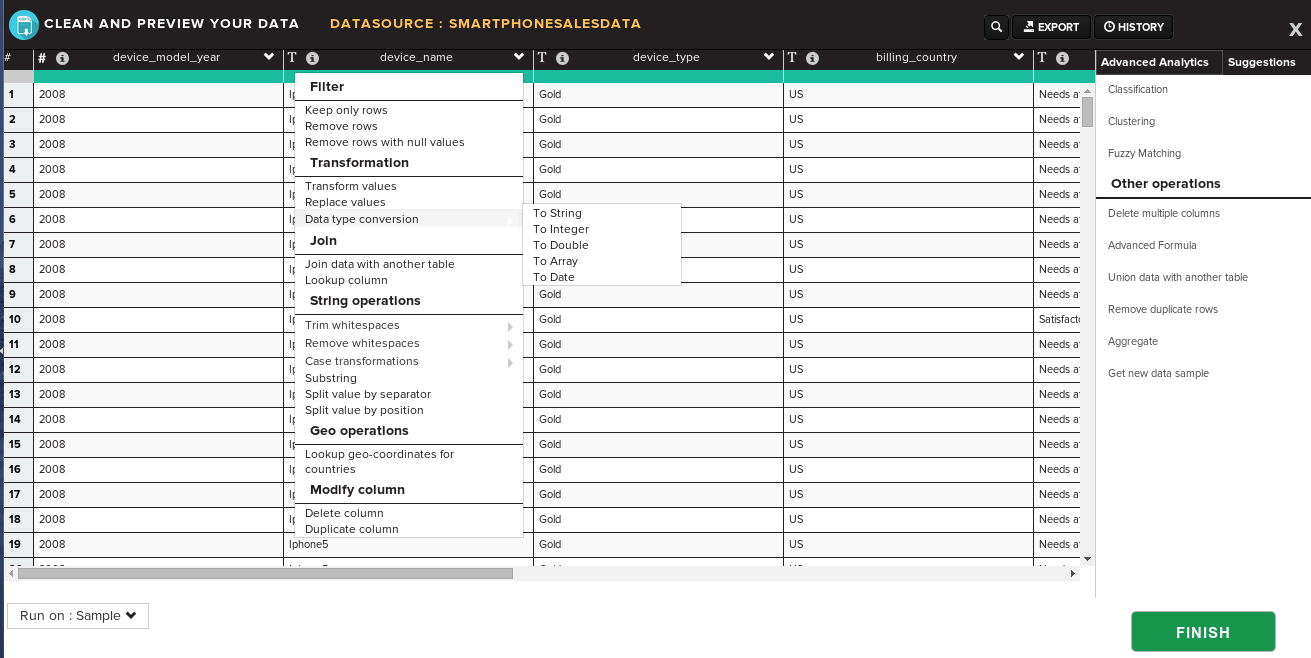Click the text type icon of billing_country
1311x658 pixels.
point(792,58)
